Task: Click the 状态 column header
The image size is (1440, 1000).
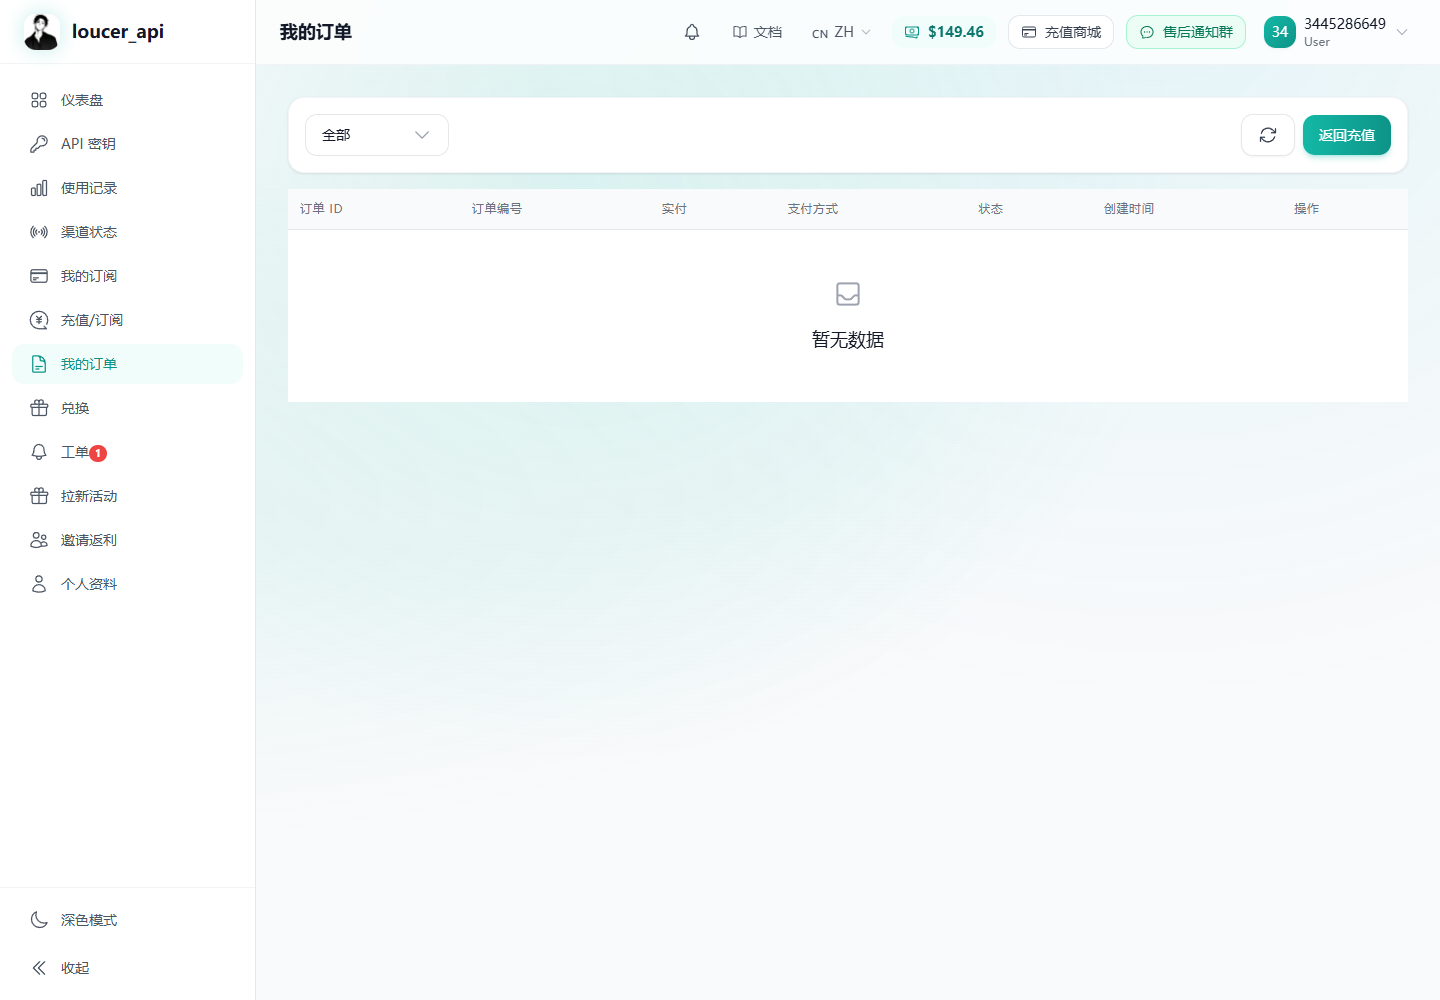Action: [990, 209]
